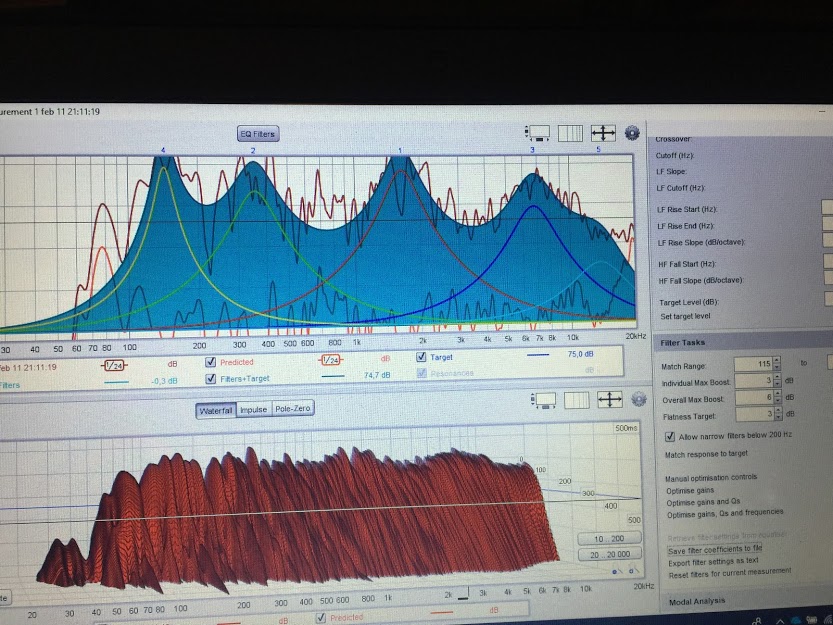Open waterfall graph settings gear
This screenshot has height=625, width=833.
pos(639,399)
